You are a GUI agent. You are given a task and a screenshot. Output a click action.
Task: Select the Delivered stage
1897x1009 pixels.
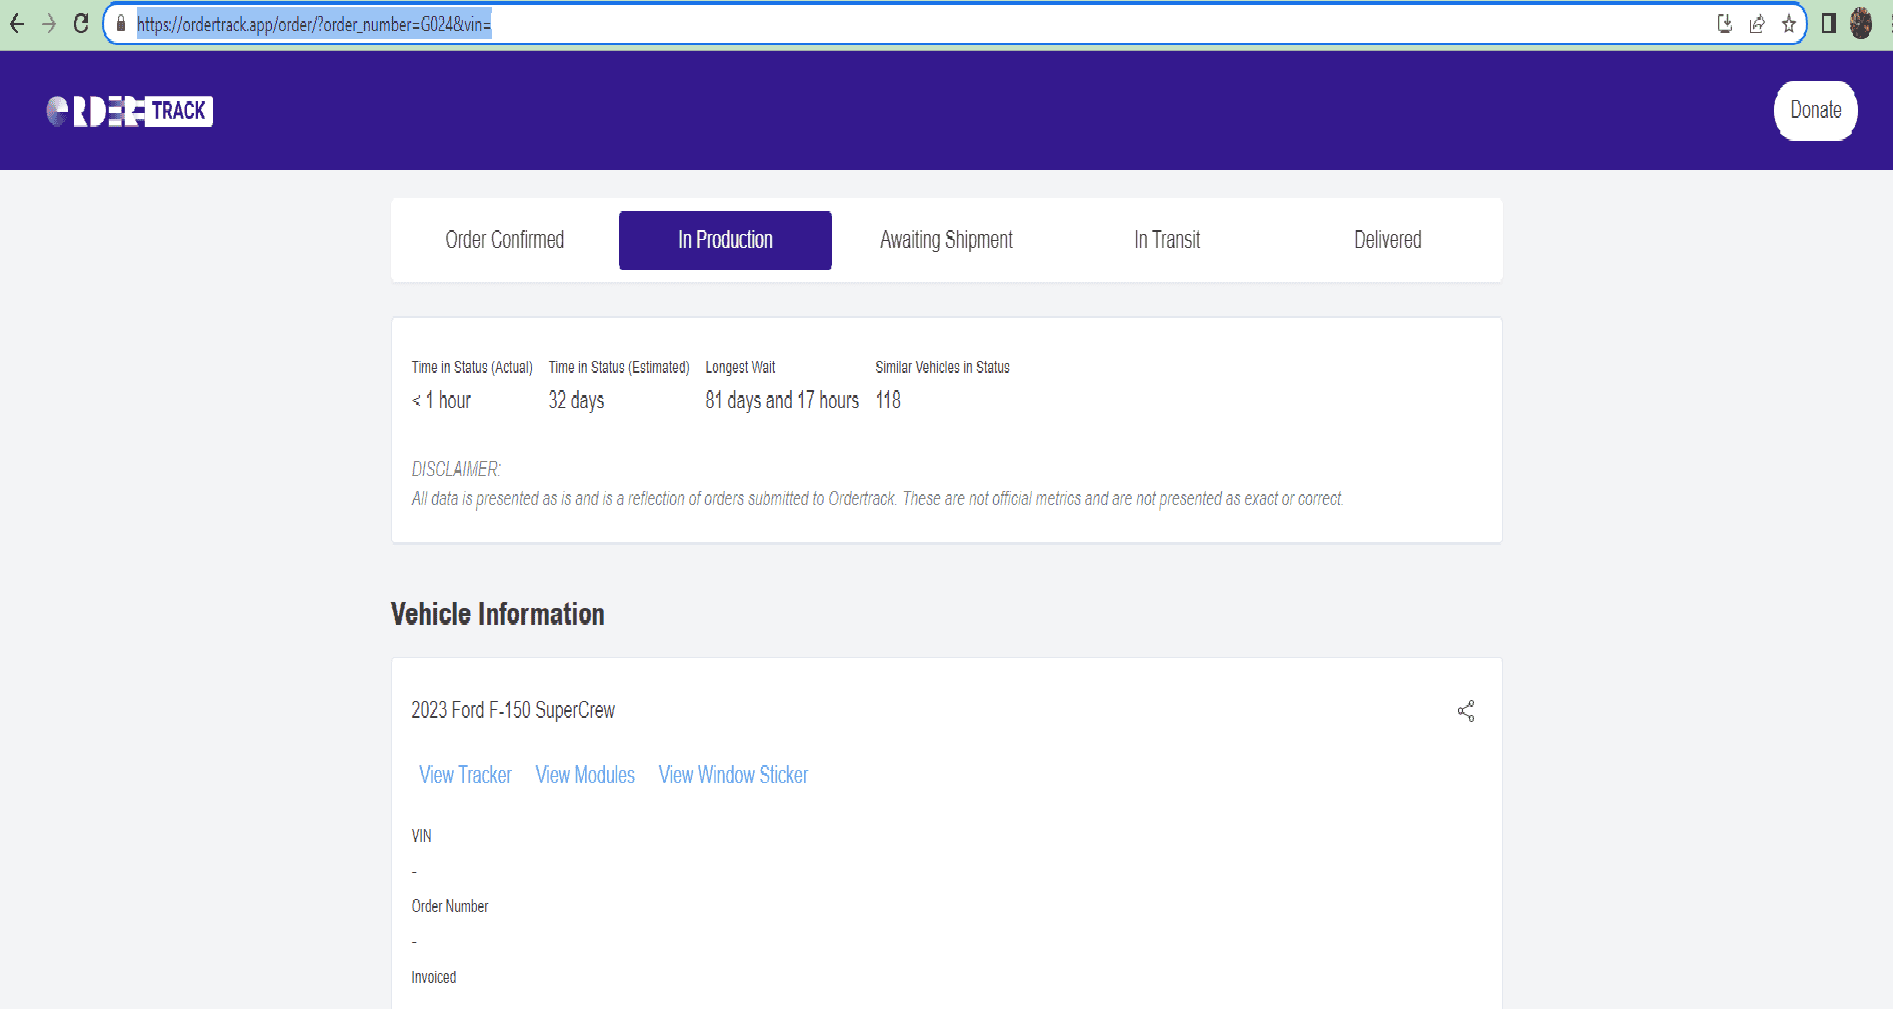pos(1388,240)
